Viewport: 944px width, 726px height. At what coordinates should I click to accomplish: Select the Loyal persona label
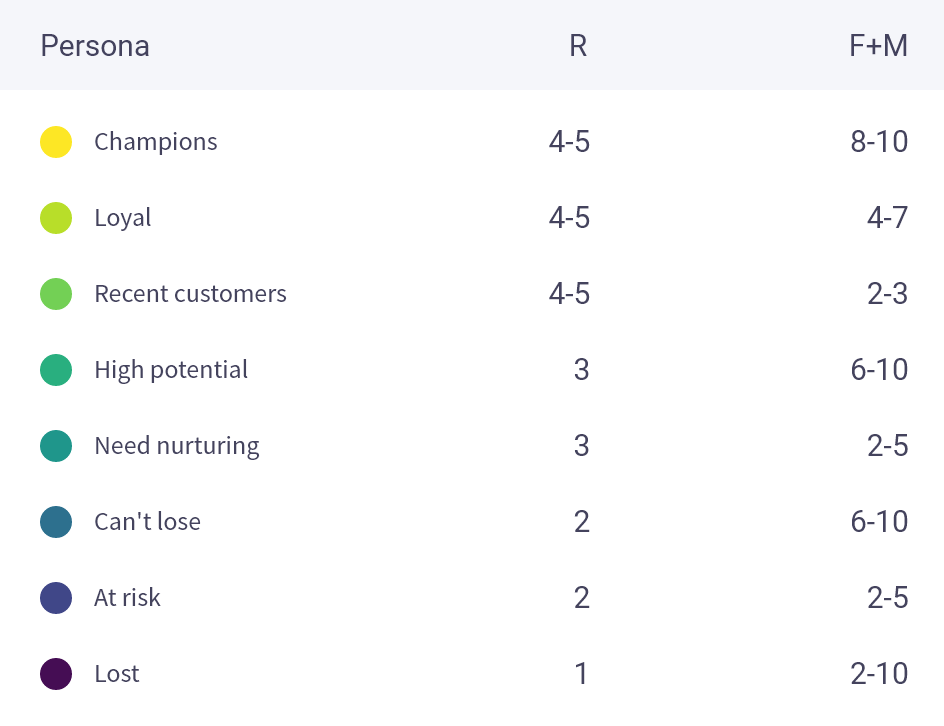123,218
